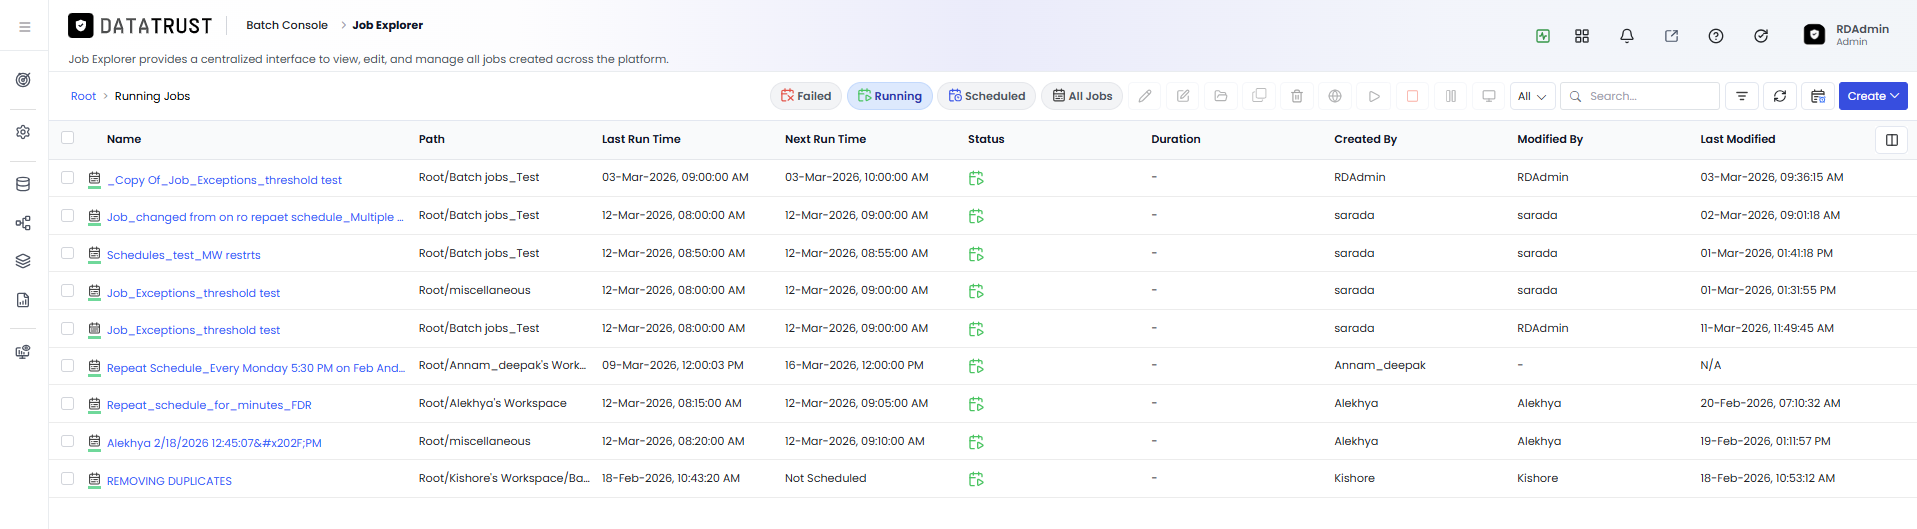Screen dimensions: 1917x529
Task: Check the Repeat_schedule_for_minutes_FDR row
Action: point(68,403)
